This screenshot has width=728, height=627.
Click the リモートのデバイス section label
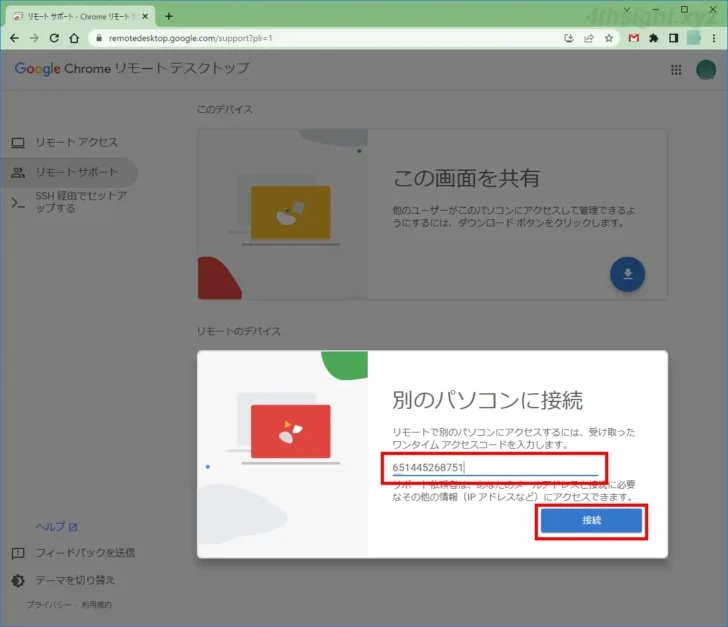click(x=239, y=331)
